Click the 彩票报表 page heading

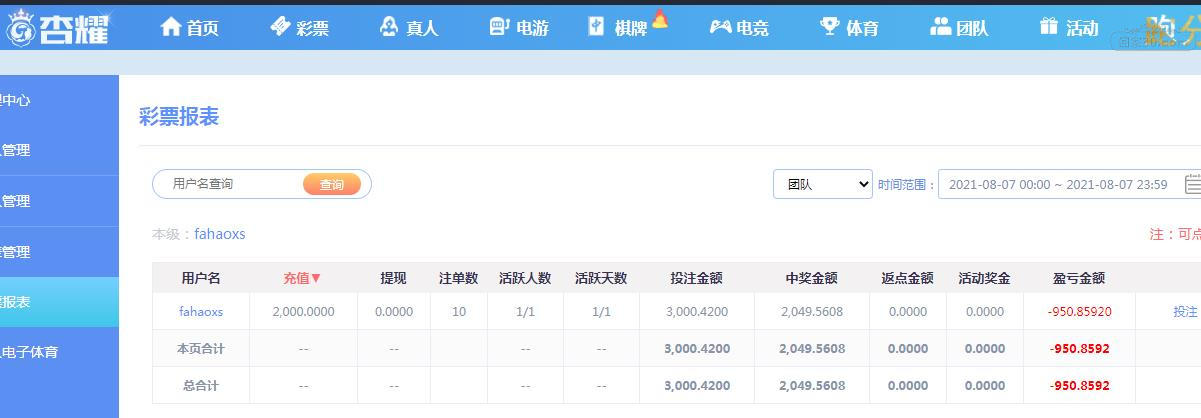pos(179,116)
